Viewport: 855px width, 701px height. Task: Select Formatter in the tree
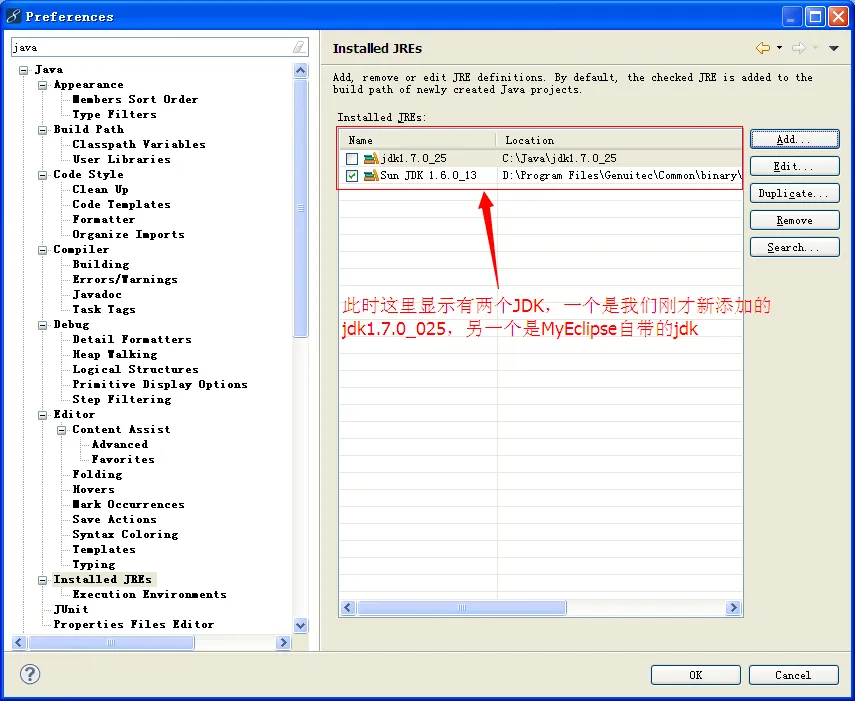pyautogui.click(x=104, y=219)
